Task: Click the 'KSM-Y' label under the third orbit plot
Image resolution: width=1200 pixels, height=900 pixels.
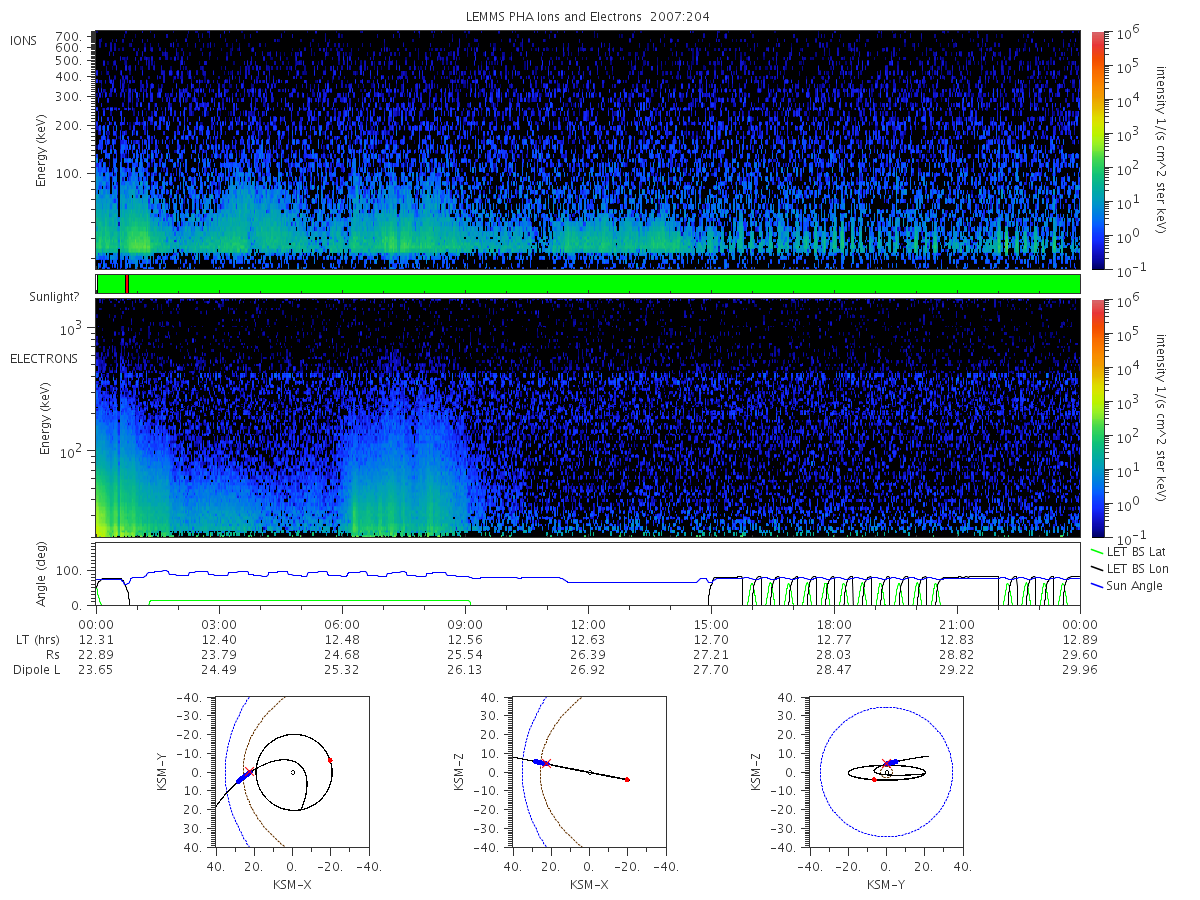Action: coord(886,884)
